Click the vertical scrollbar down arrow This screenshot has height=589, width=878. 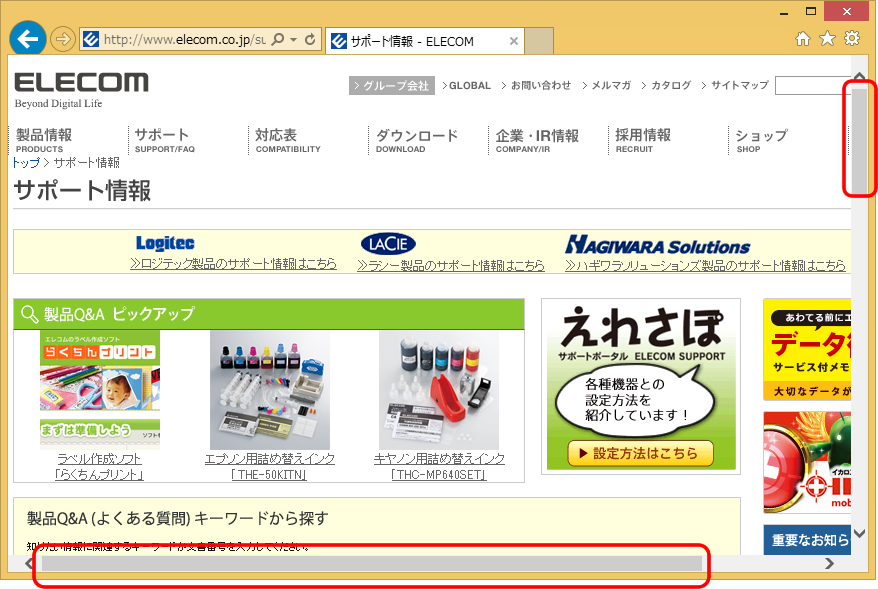click(x=859, y=534)
